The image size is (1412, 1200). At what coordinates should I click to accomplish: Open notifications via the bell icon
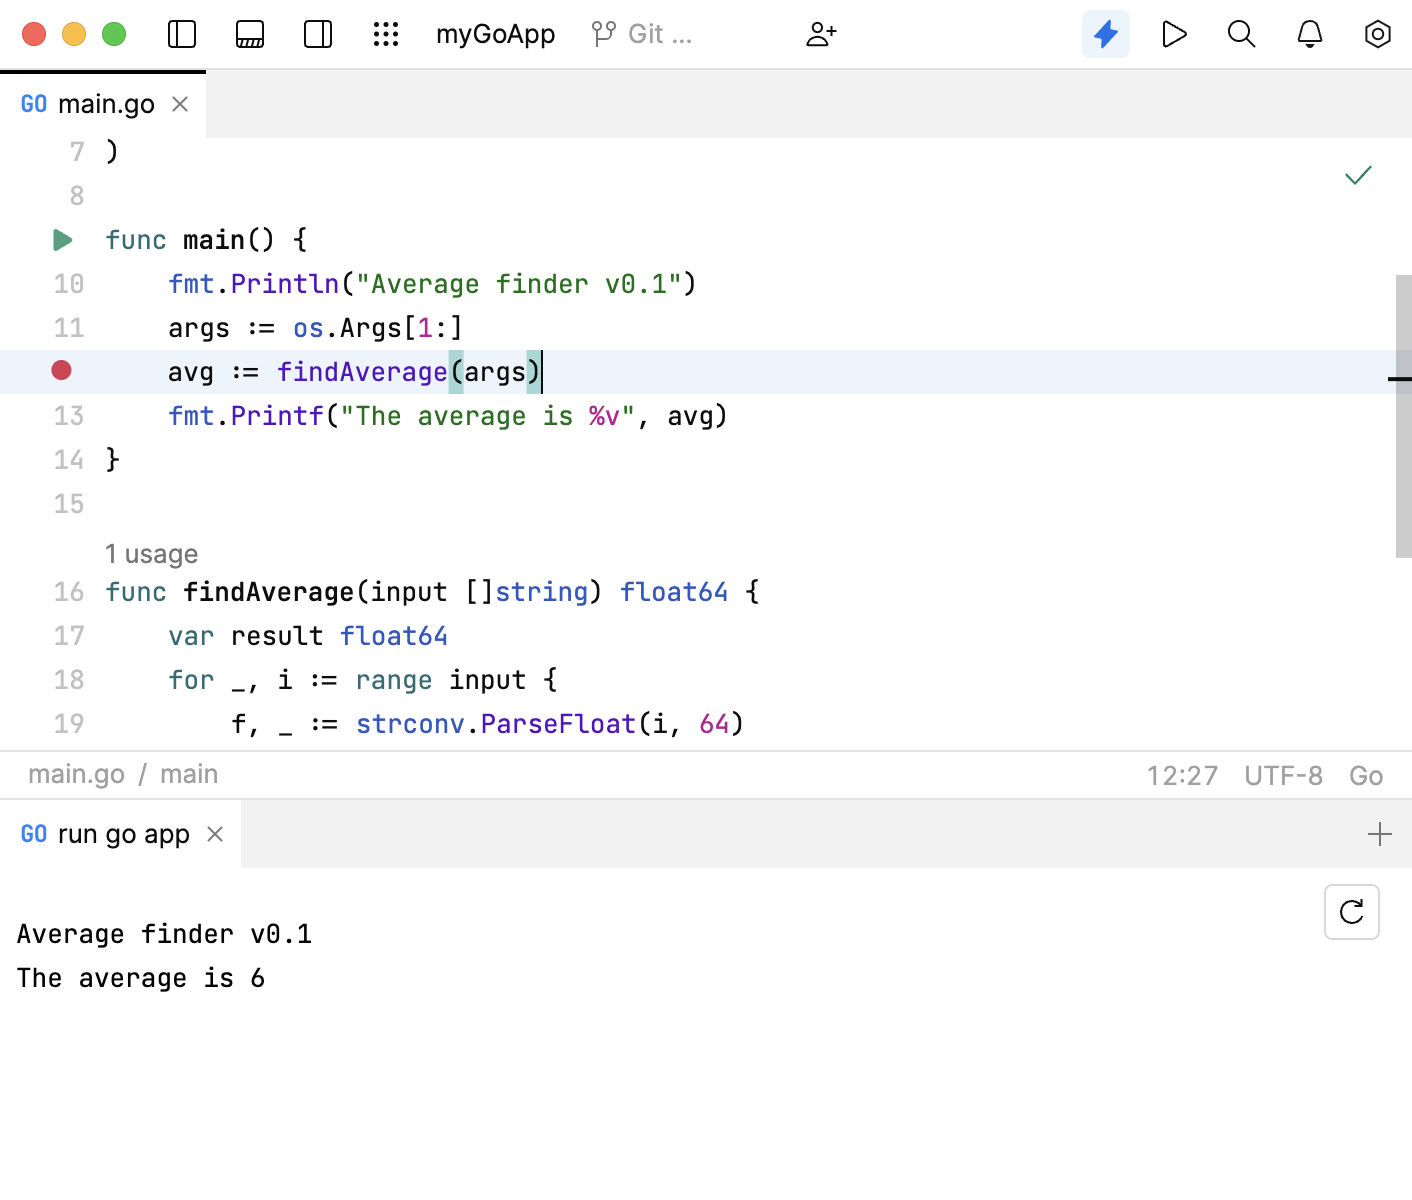1309,33
